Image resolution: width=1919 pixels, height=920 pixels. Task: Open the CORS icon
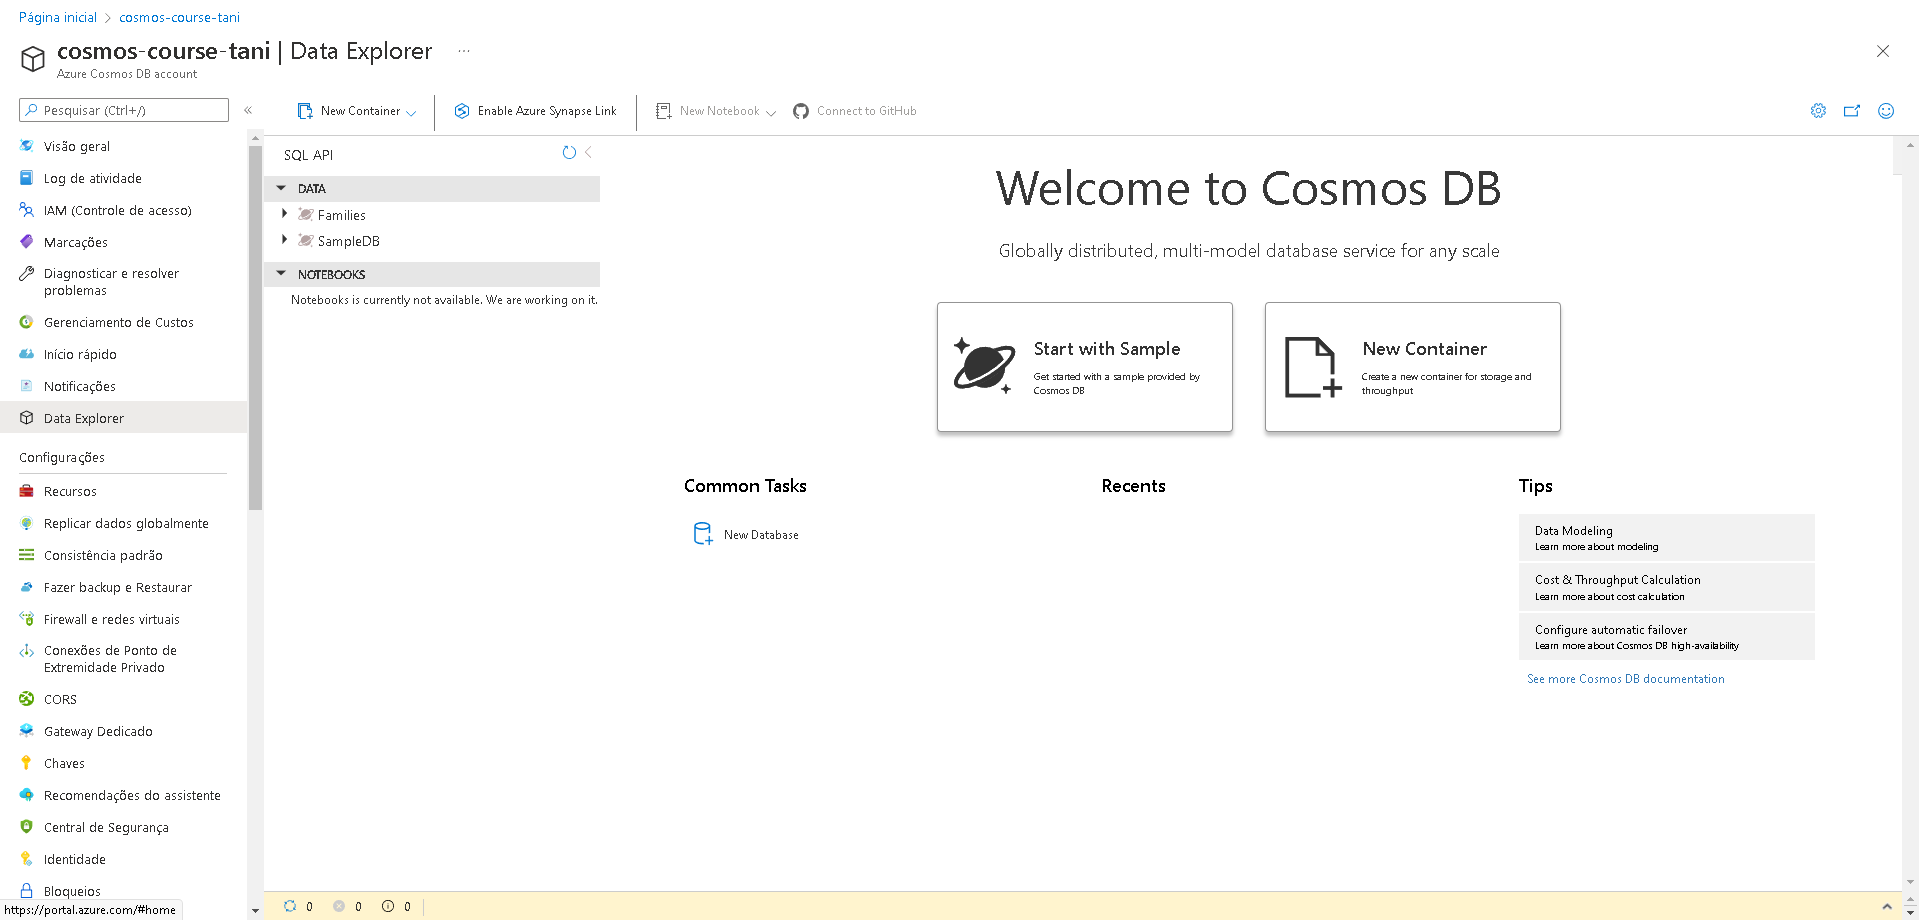click(27, 699)
